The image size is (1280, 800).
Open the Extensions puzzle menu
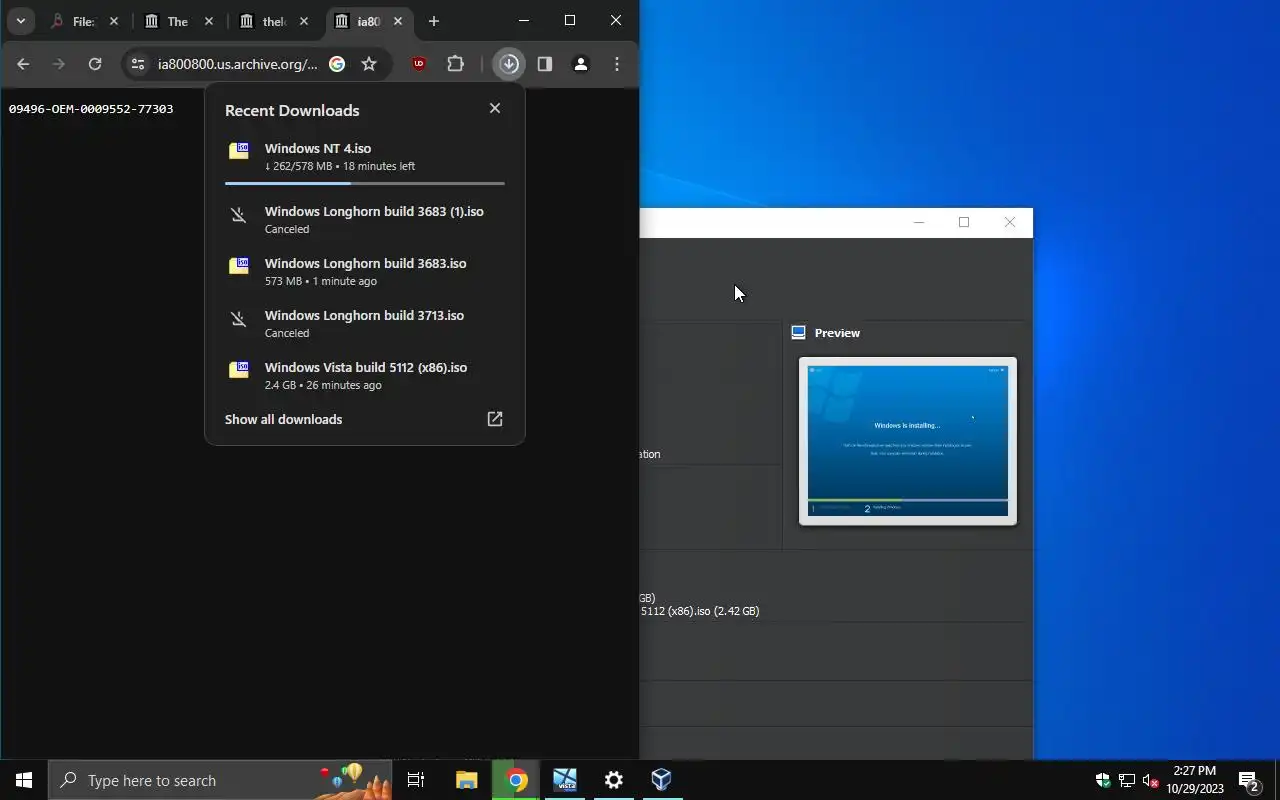(x=455, y=64)
